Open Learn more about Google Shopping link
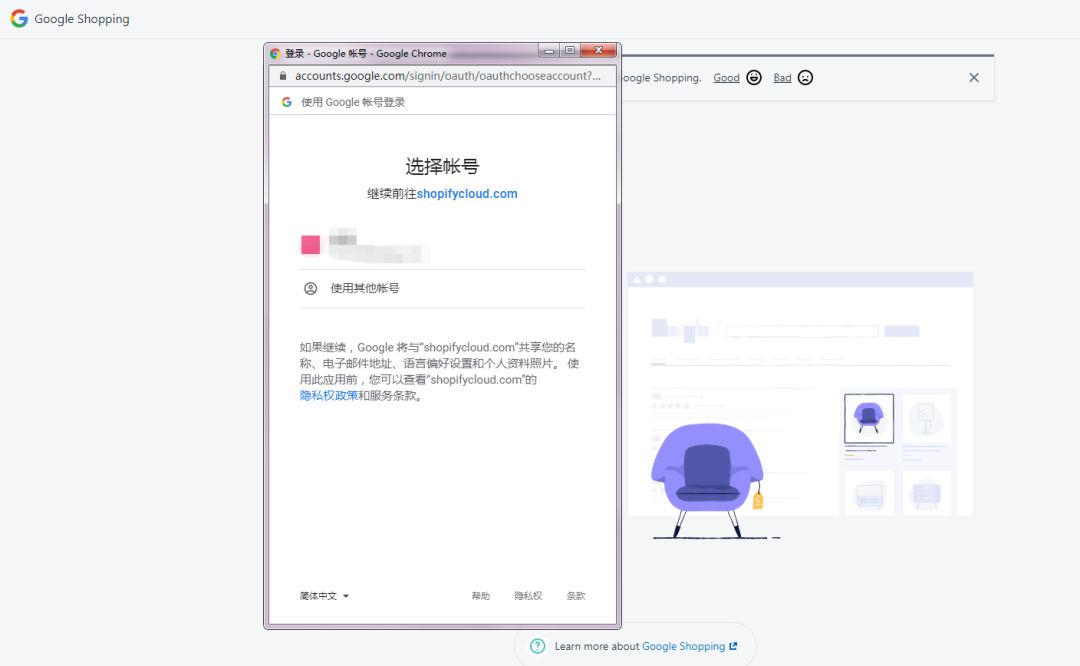The height and width of the screenshot is (666, 1080). click(x=683, y=646)
